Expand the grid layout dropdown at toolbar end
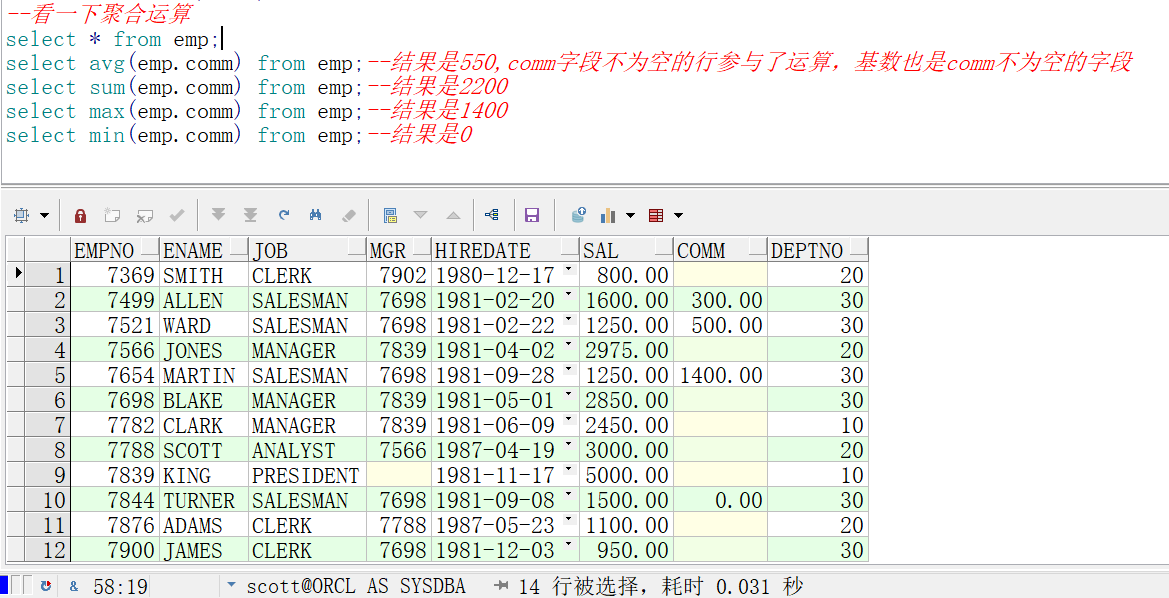The image size is (1169, 598). [678, 214]
